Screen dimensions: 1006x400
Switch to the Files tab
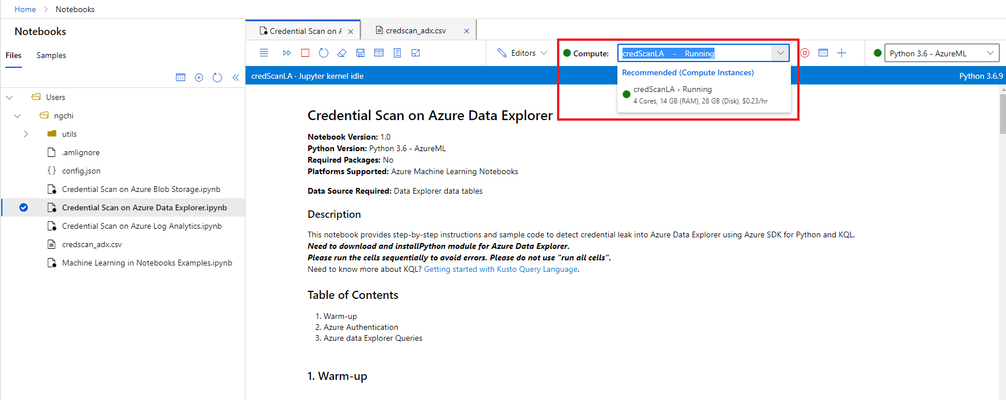tap(13, 55)
